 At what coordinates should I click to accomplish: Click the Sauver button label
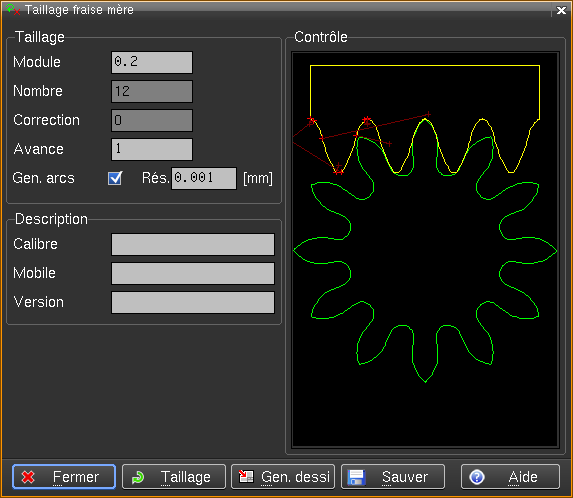click(x=405, y=477)
